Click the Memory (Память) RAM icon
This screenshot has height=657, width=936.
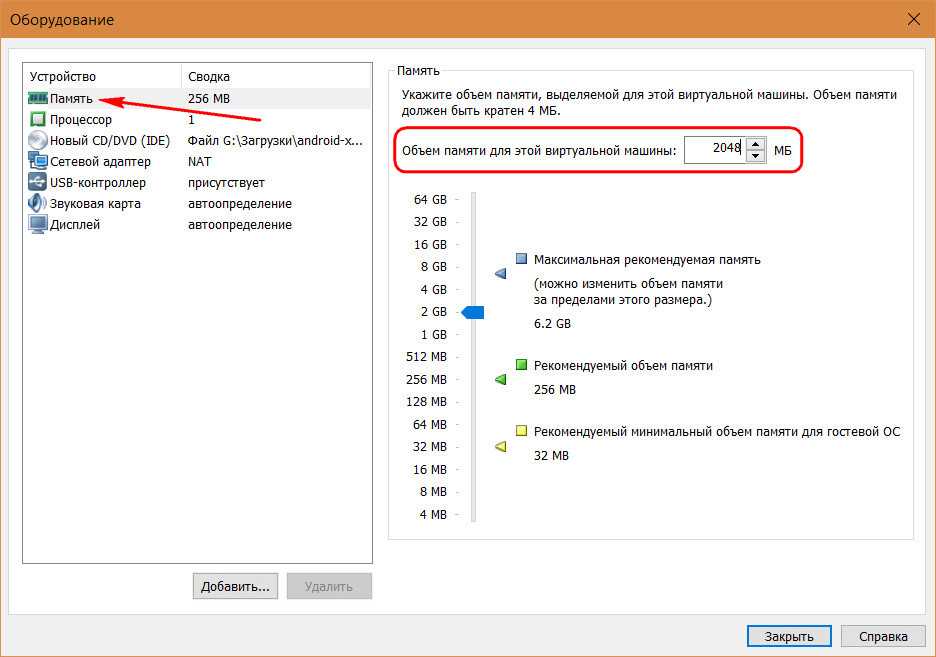(38, 99)
